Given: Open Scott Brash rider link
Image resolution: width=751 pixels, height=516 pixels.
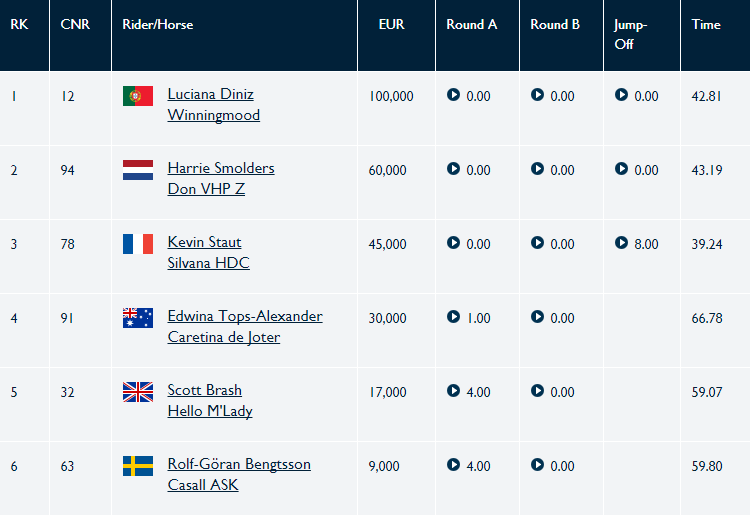Looking at the screenshot, I should pos(205,390).
